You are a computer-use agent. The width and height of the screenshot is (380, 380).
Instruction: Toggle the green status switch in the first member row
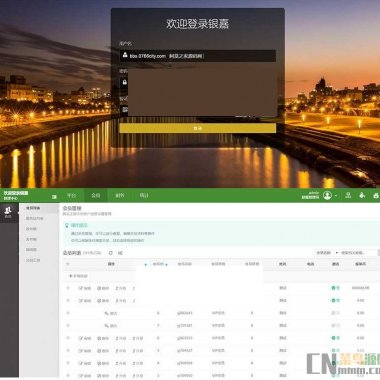(335, 288)
